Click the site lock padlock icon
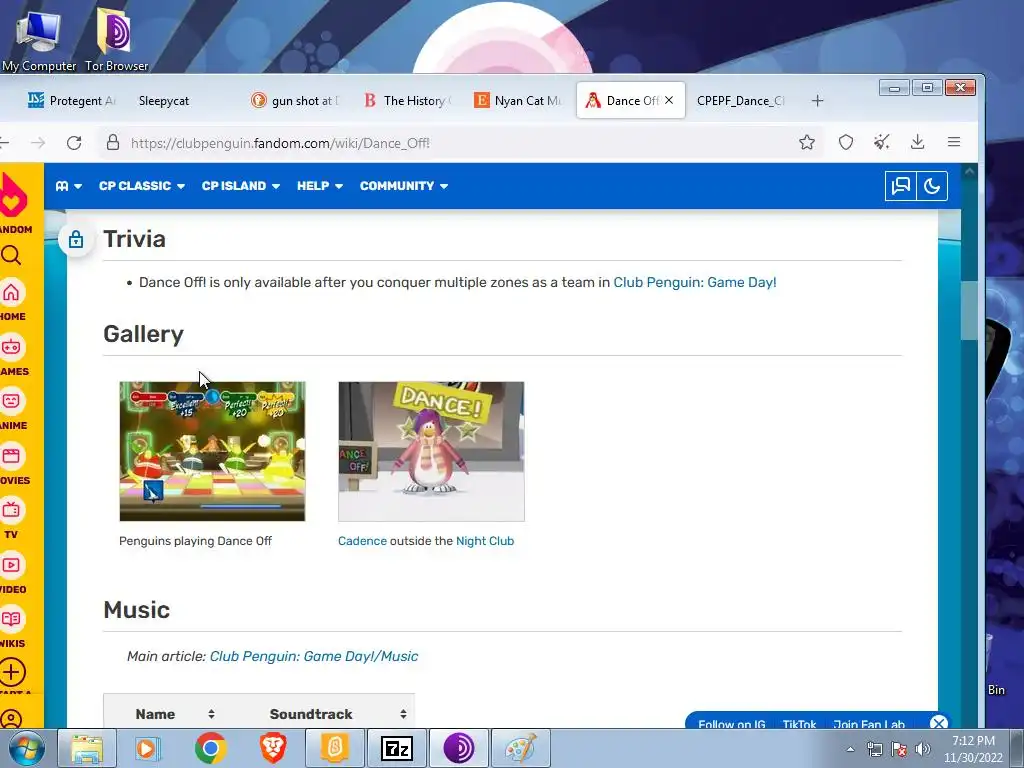This screenshot has height=768, width=1024. 113,142
